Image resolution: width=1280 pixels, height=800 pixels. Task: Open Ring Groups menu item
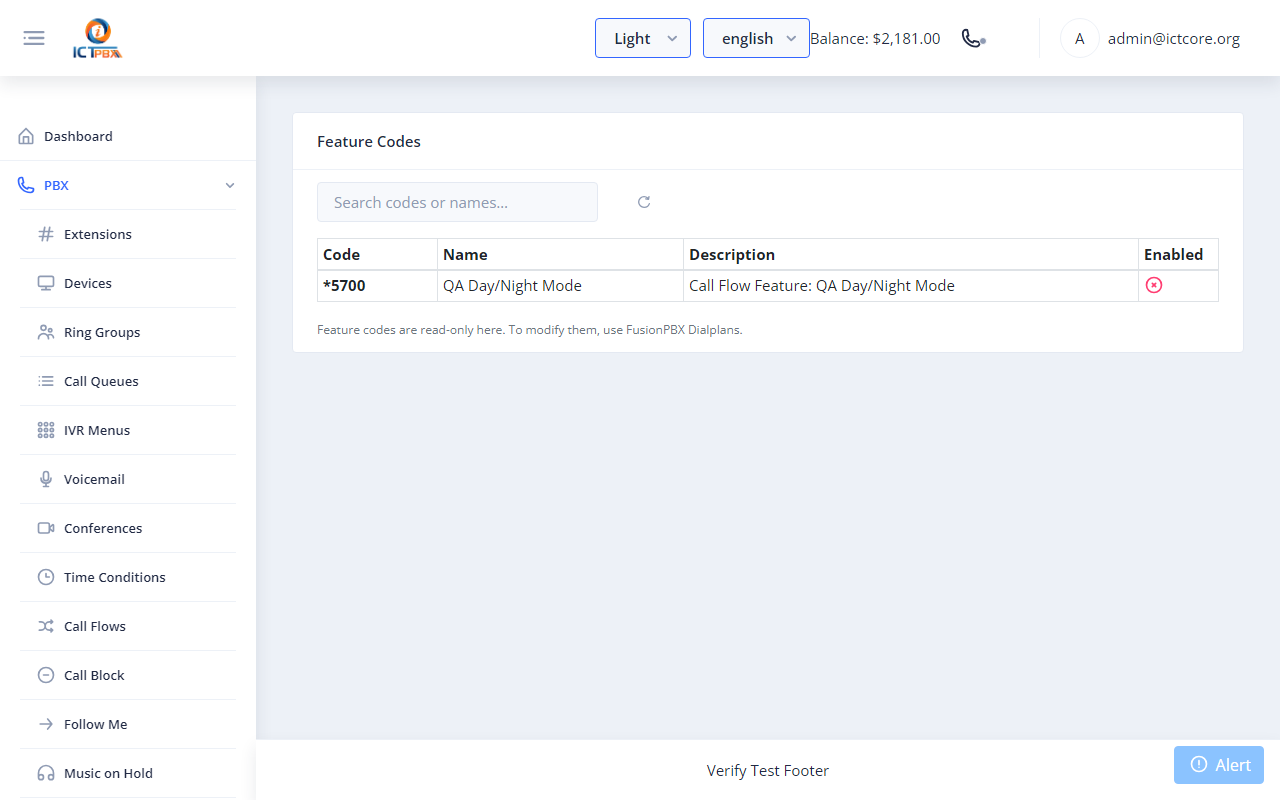128,332
